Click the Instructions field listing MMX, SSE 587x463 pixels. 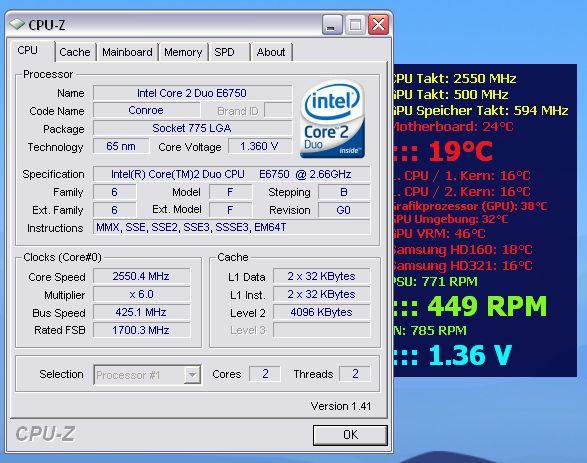click(x=231, y=227)
